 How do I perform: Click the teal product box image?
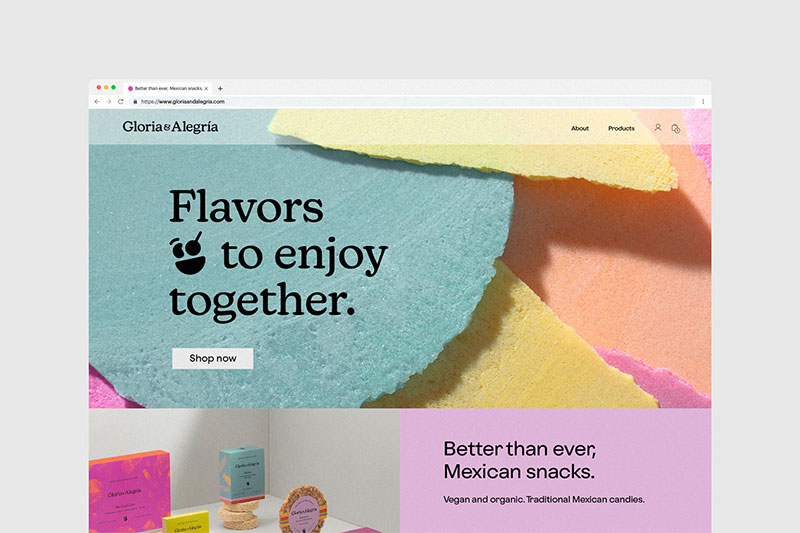pos(242,474)
